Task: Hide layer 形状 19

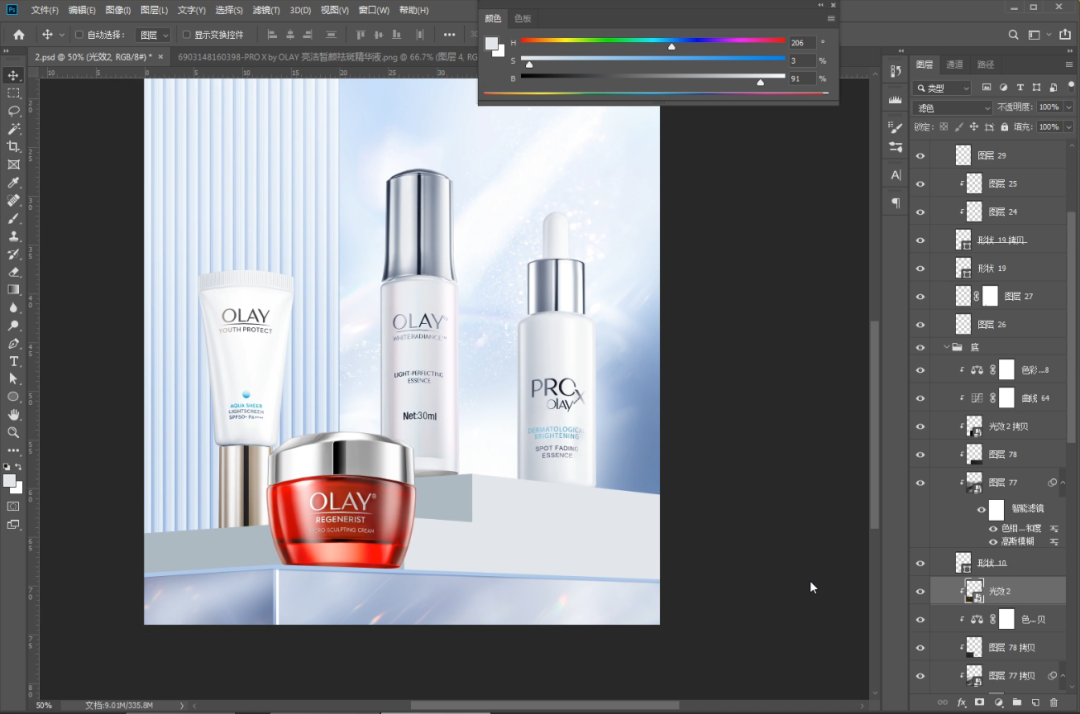Action: [x=920, y=269]
